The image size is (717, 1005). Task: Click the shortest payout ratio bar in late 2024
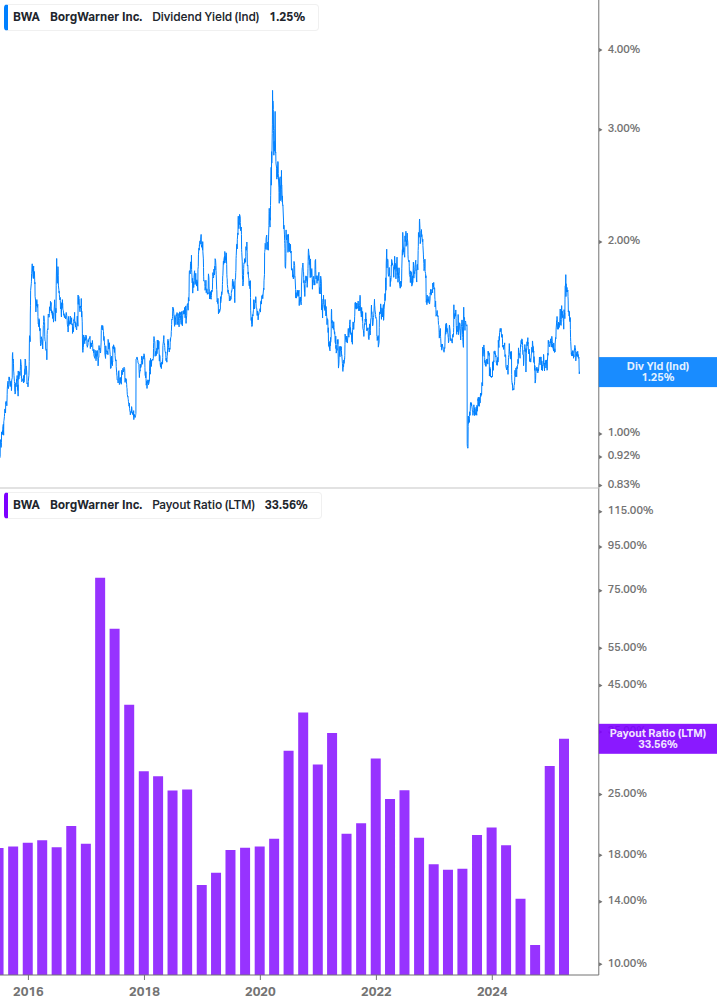(535, 960)
